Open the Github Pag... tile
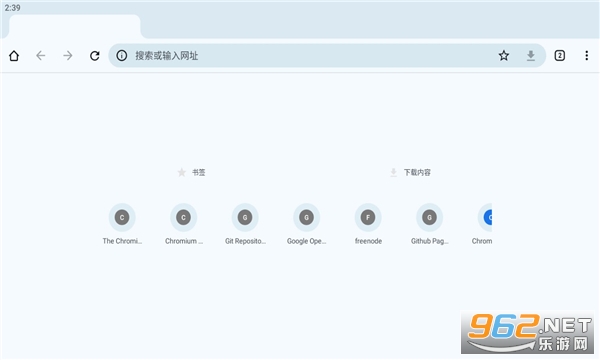Screen dimensions: 600x360 click(x=429, y=224)
